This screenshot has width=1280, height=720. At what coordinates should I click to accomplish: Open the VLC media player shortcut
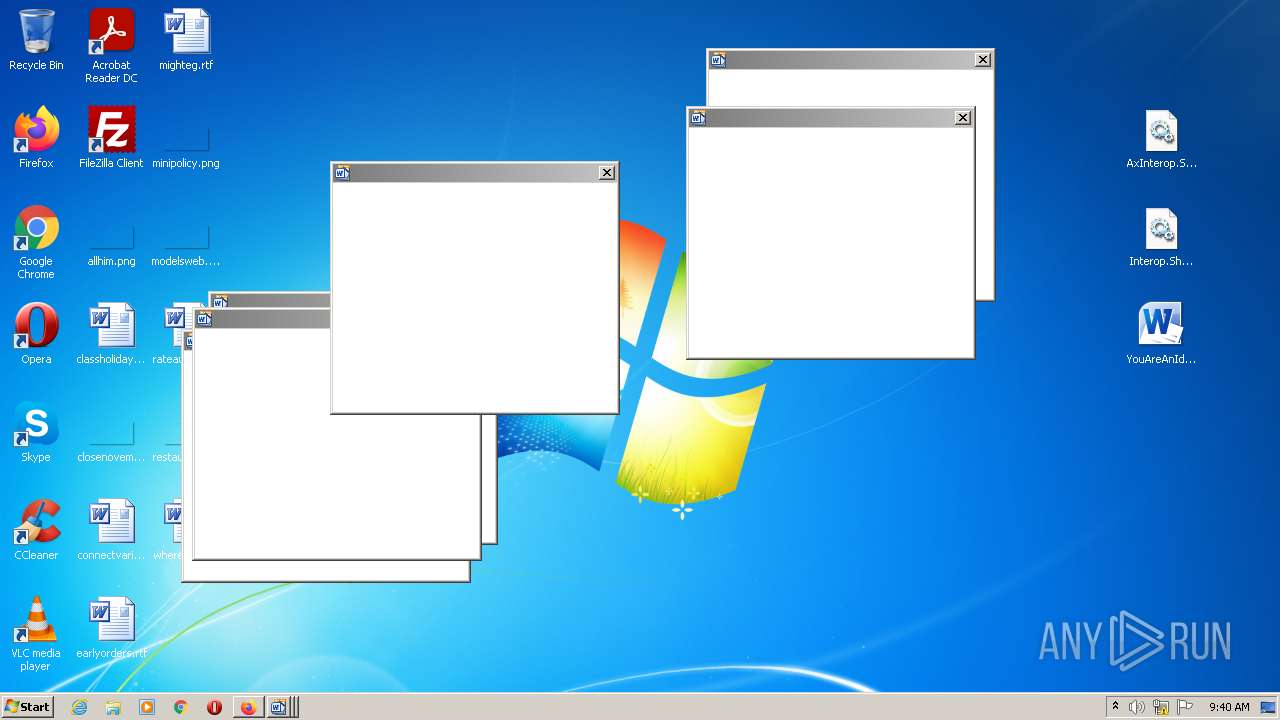click(x=36, y=634)
